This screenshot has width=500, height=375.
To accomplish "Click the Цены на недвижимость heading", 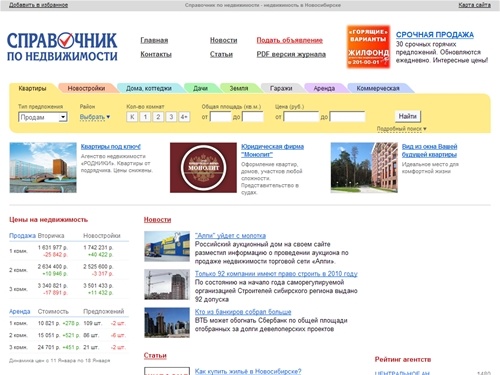I will click(x=49, y=220).
